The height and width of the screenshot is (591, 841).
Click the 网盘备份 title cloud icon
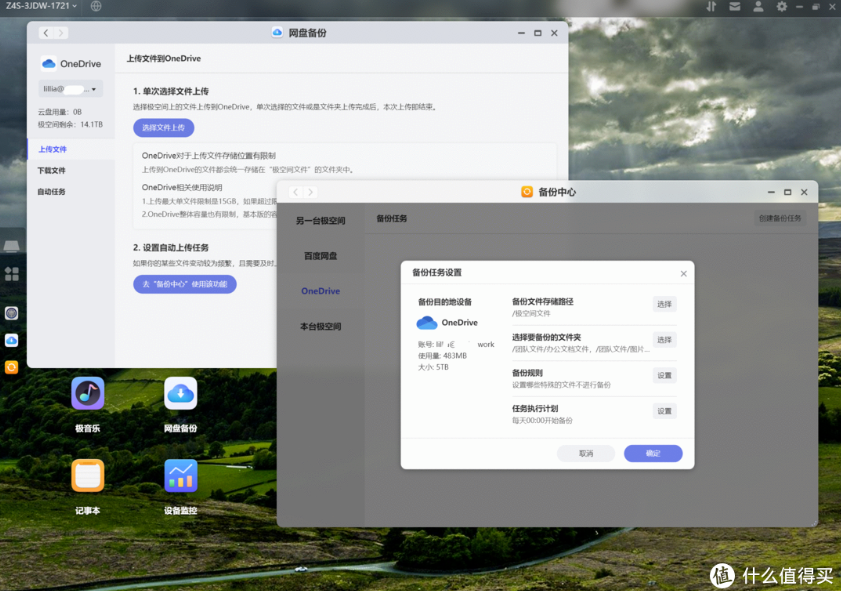pyautogui.click(x=277, y=33)
